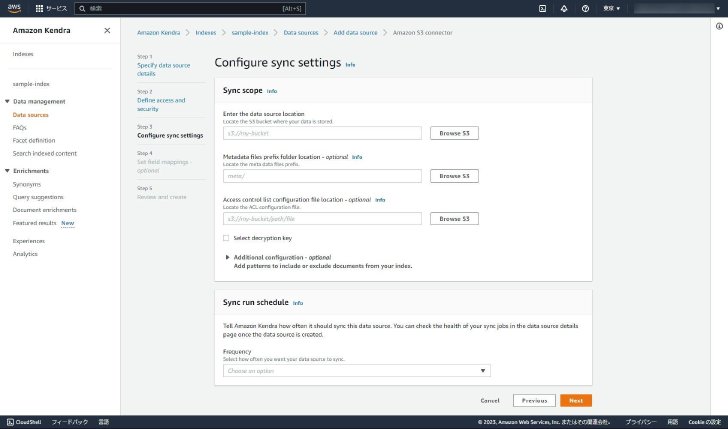This screenshot has height=429, width=728.
Task: Open the notifications bell icon
Action: pos(564,8)
